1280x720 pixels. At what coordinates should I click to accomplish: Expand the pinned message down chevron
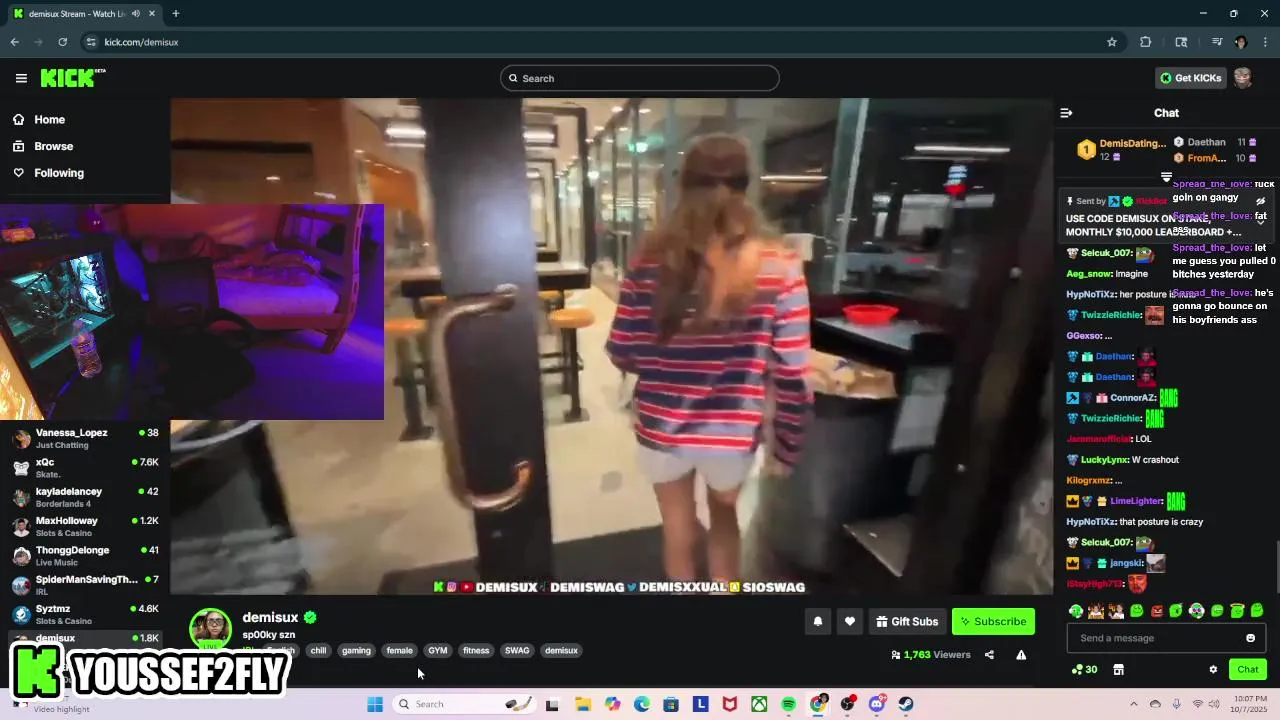pyautogui.click(x=1260, y=222)
